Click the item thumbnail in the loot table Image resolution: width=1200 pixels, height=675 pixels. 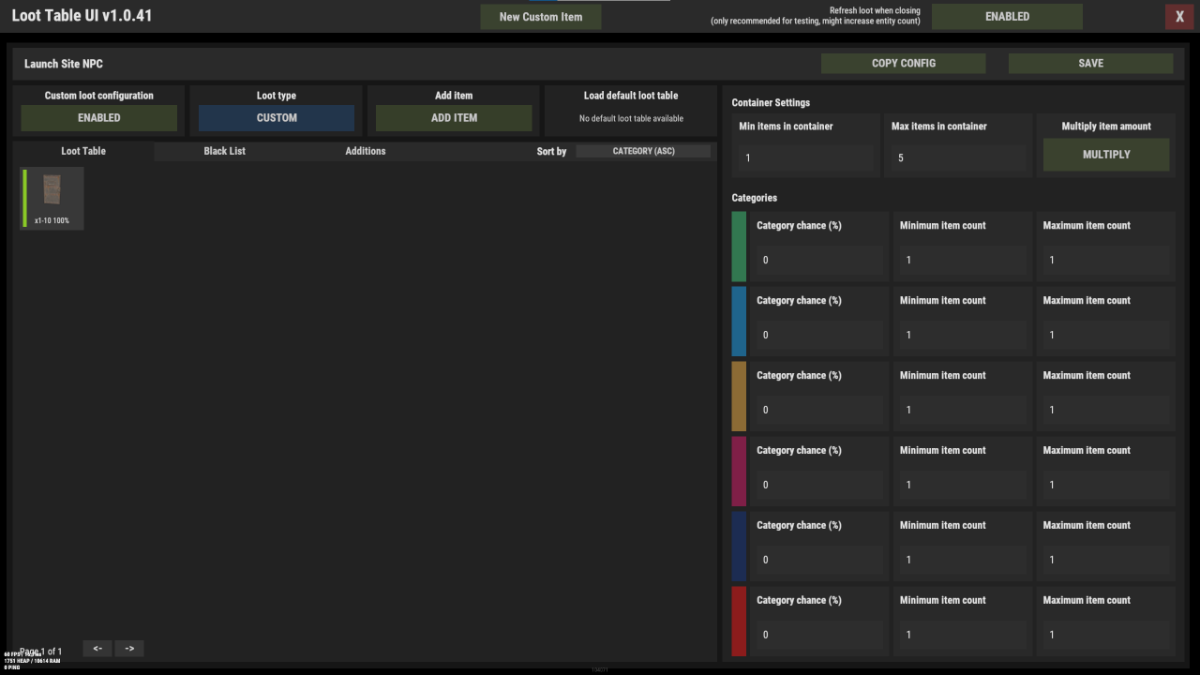pos(52,193)
